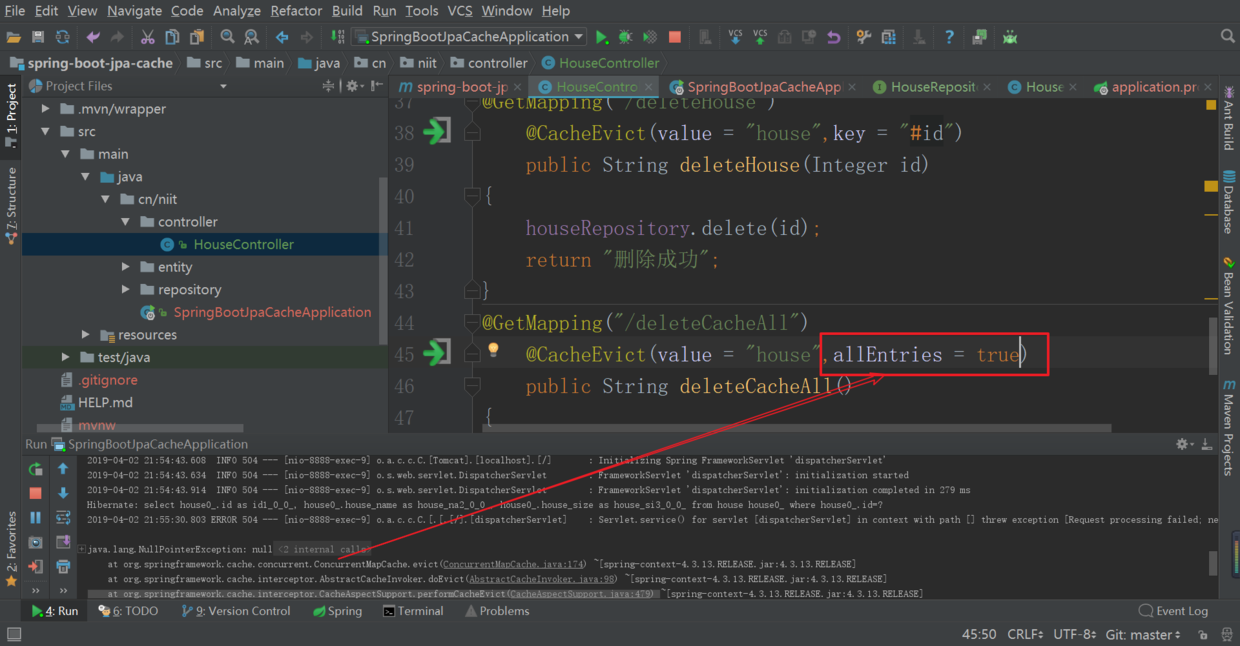Revert changes with the purple rollback arrow

(834, 37)
